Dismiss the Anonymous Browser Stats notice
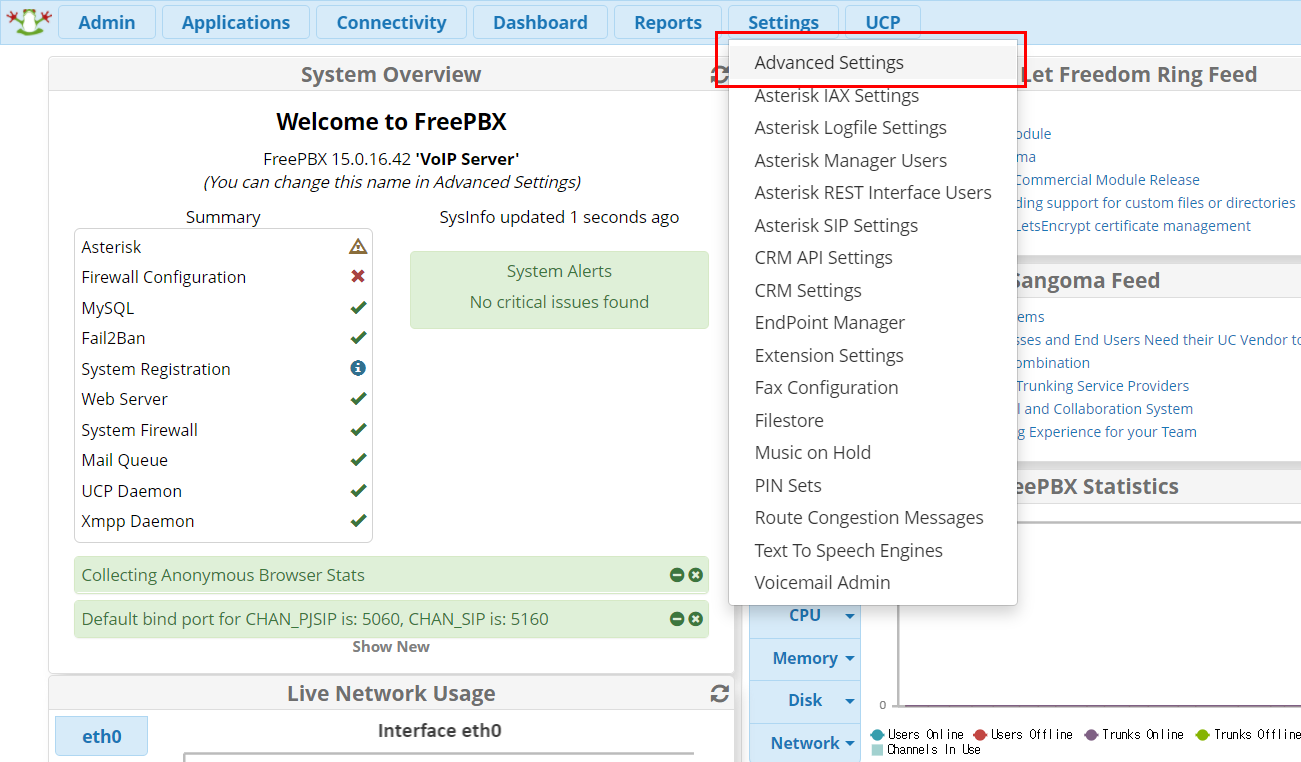Image resolution: width=1301 pixels, height=762 pixels. coord(695,575)
